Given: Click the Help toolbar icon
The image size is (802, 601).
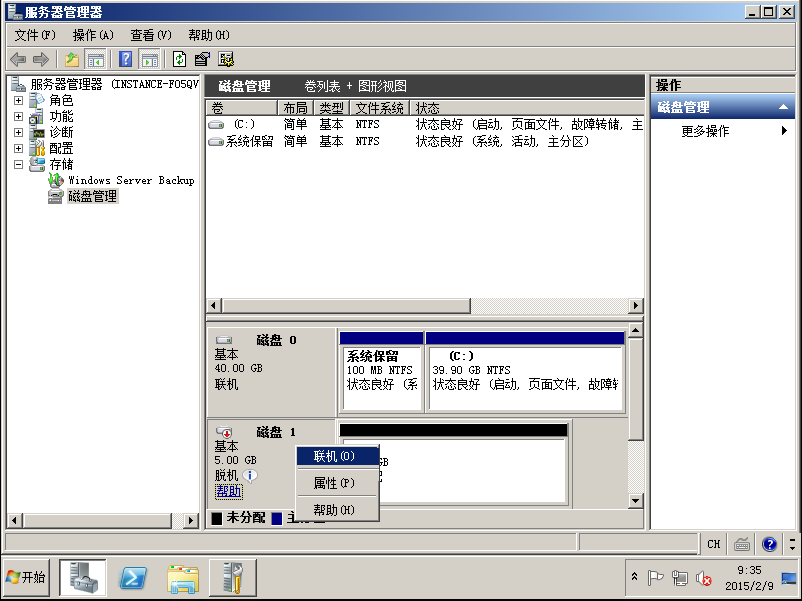Looking at the screenshot, I should point(126,59).
